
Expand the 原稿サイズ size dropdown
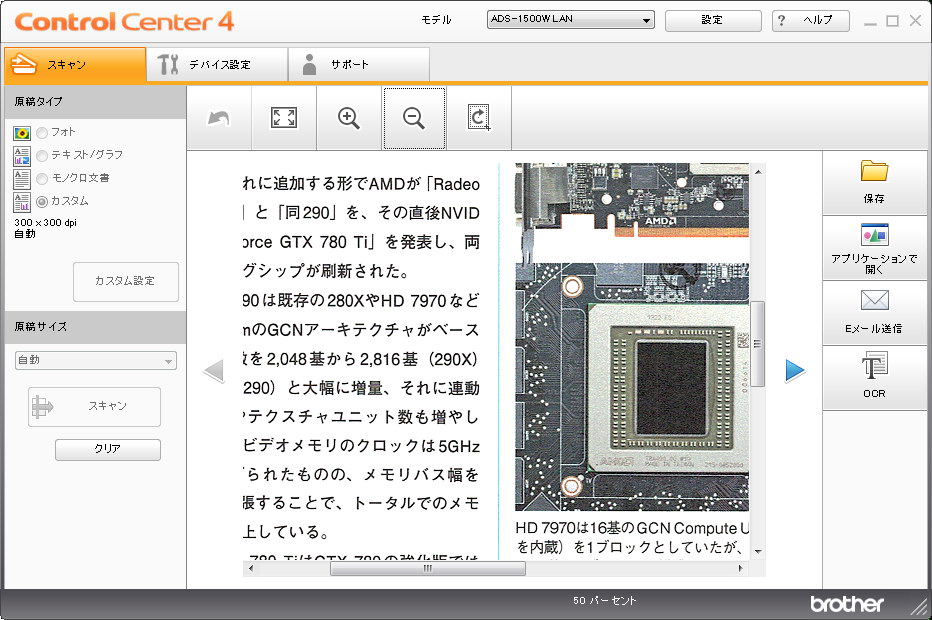point(94,361)
